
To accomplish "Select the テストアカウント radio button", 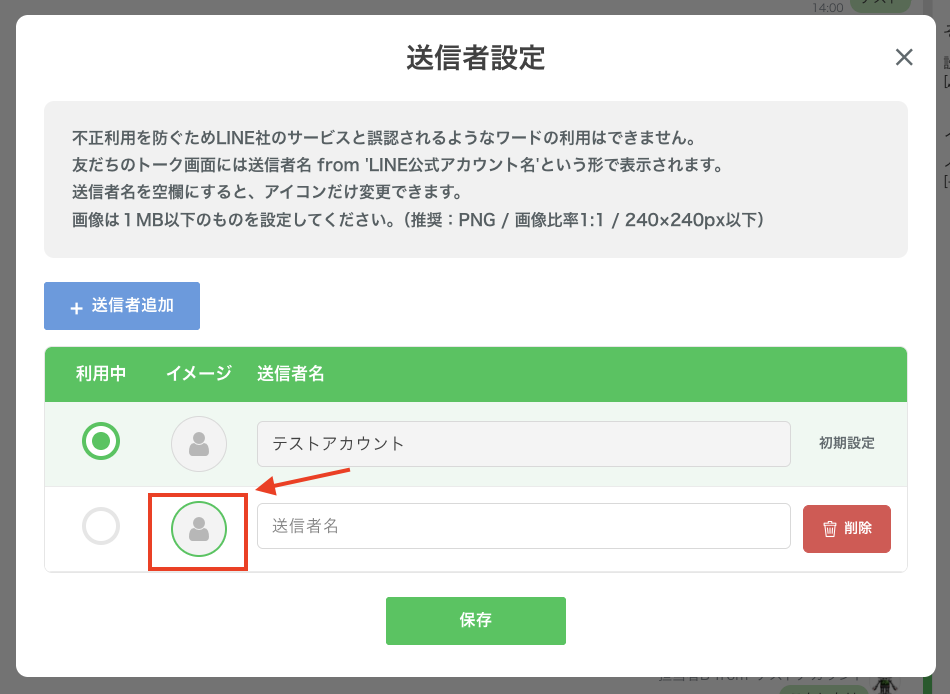I will (101, 441).
